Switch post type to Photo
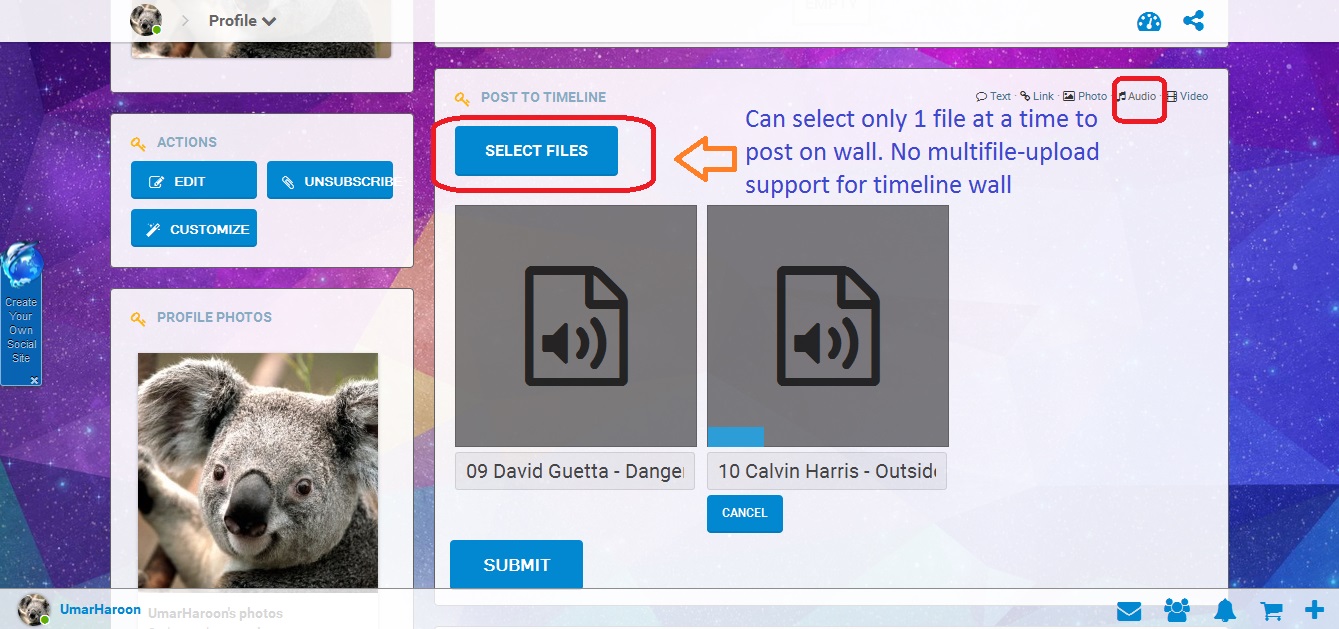 pos(1085,96)
